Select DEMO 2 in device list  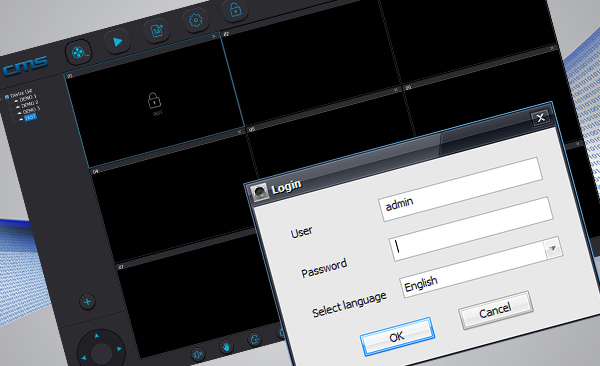(29, 105)
